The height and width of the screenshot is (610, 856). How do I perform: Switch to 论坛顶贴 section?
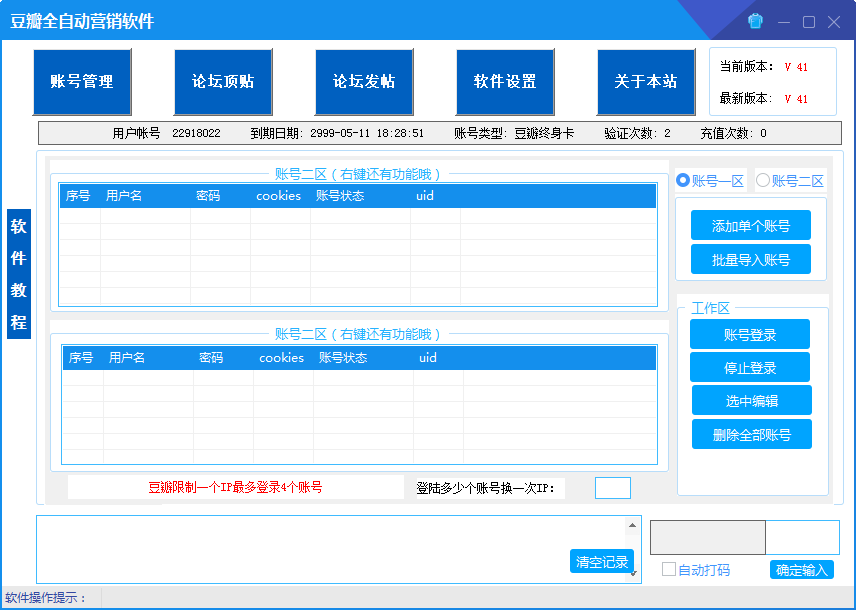(223, 82)
